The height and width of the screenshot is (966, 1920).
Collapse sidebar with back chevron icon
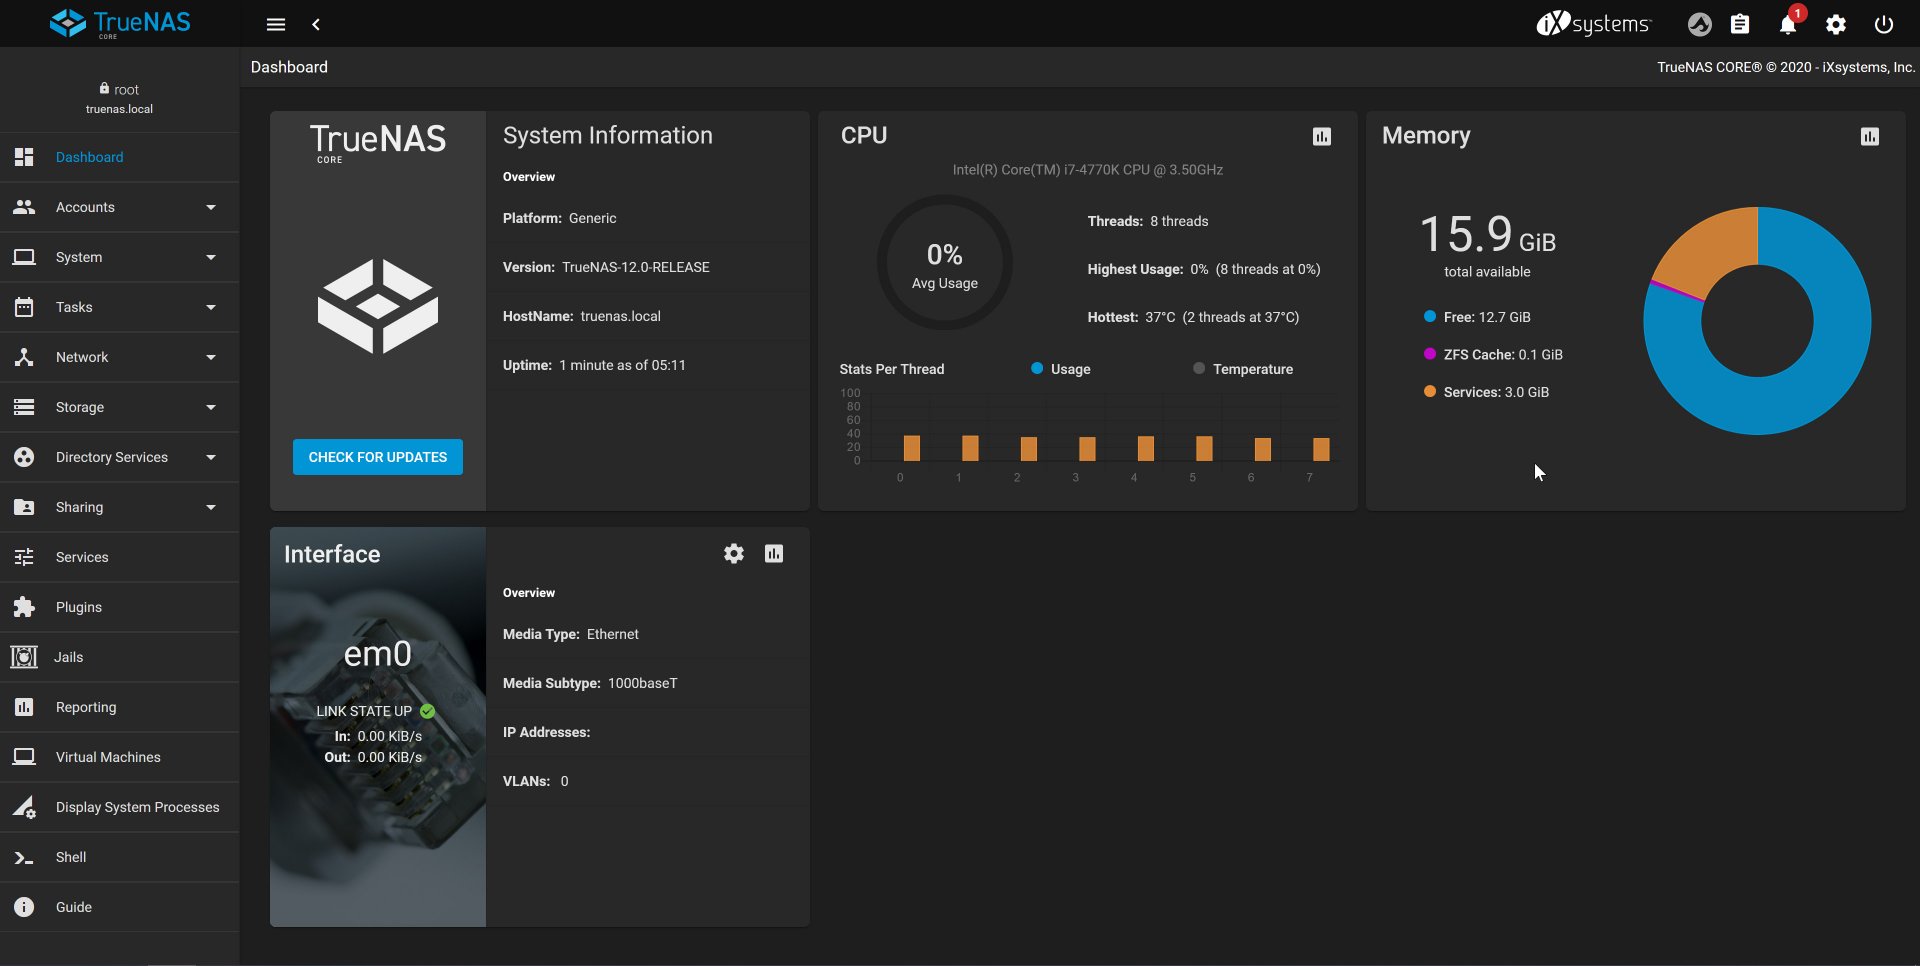tap(316, 24)
